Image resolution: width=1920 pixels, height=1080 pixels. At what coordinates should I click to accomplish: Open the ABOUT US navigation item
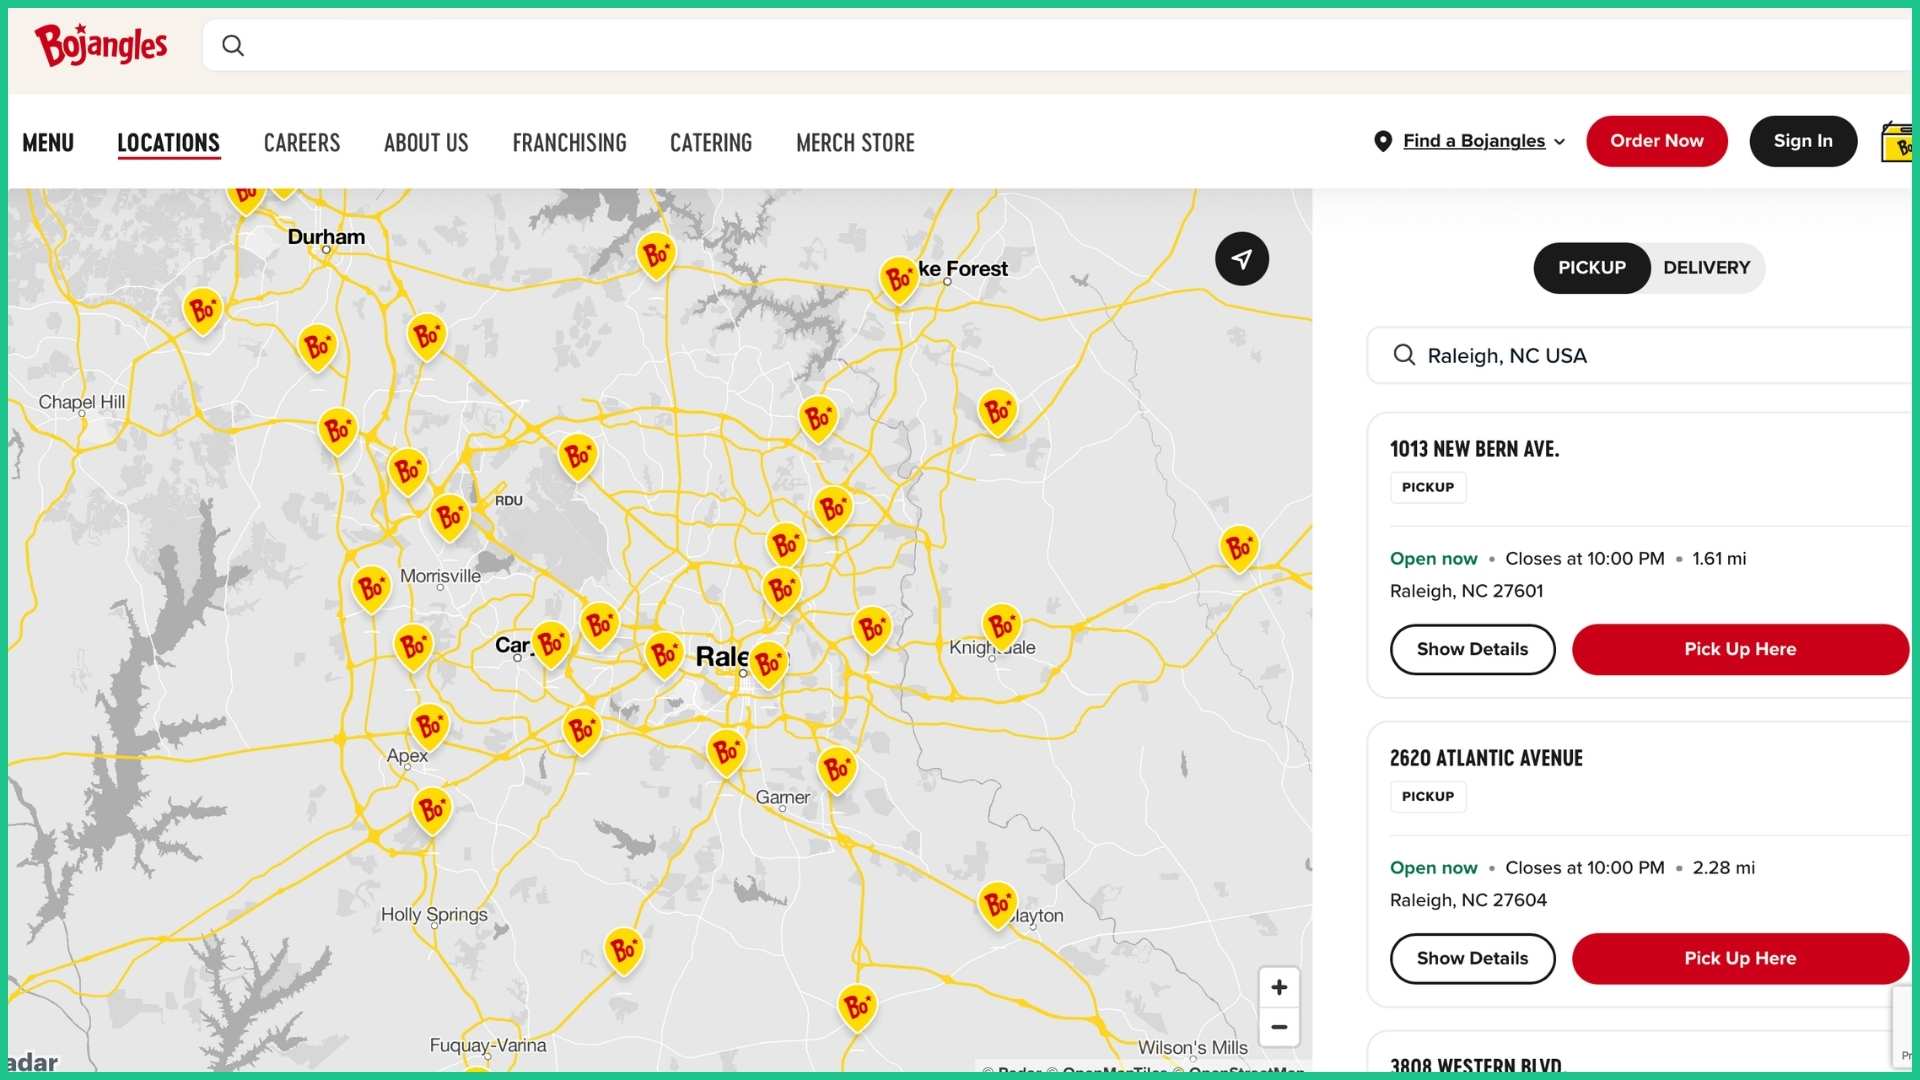(426, 143)
